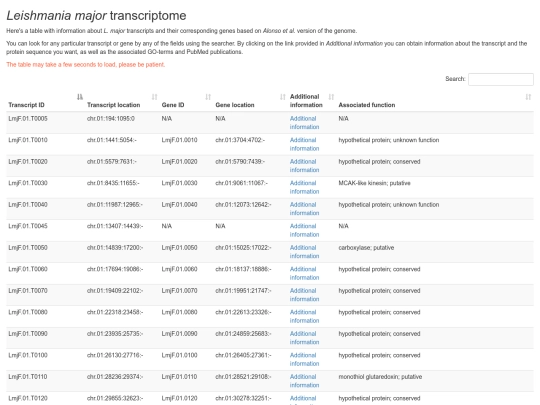The height and width of the screenshot is (405, 540).
Task: Sort table by Transcript ID arrows
Action: point(80,97)
